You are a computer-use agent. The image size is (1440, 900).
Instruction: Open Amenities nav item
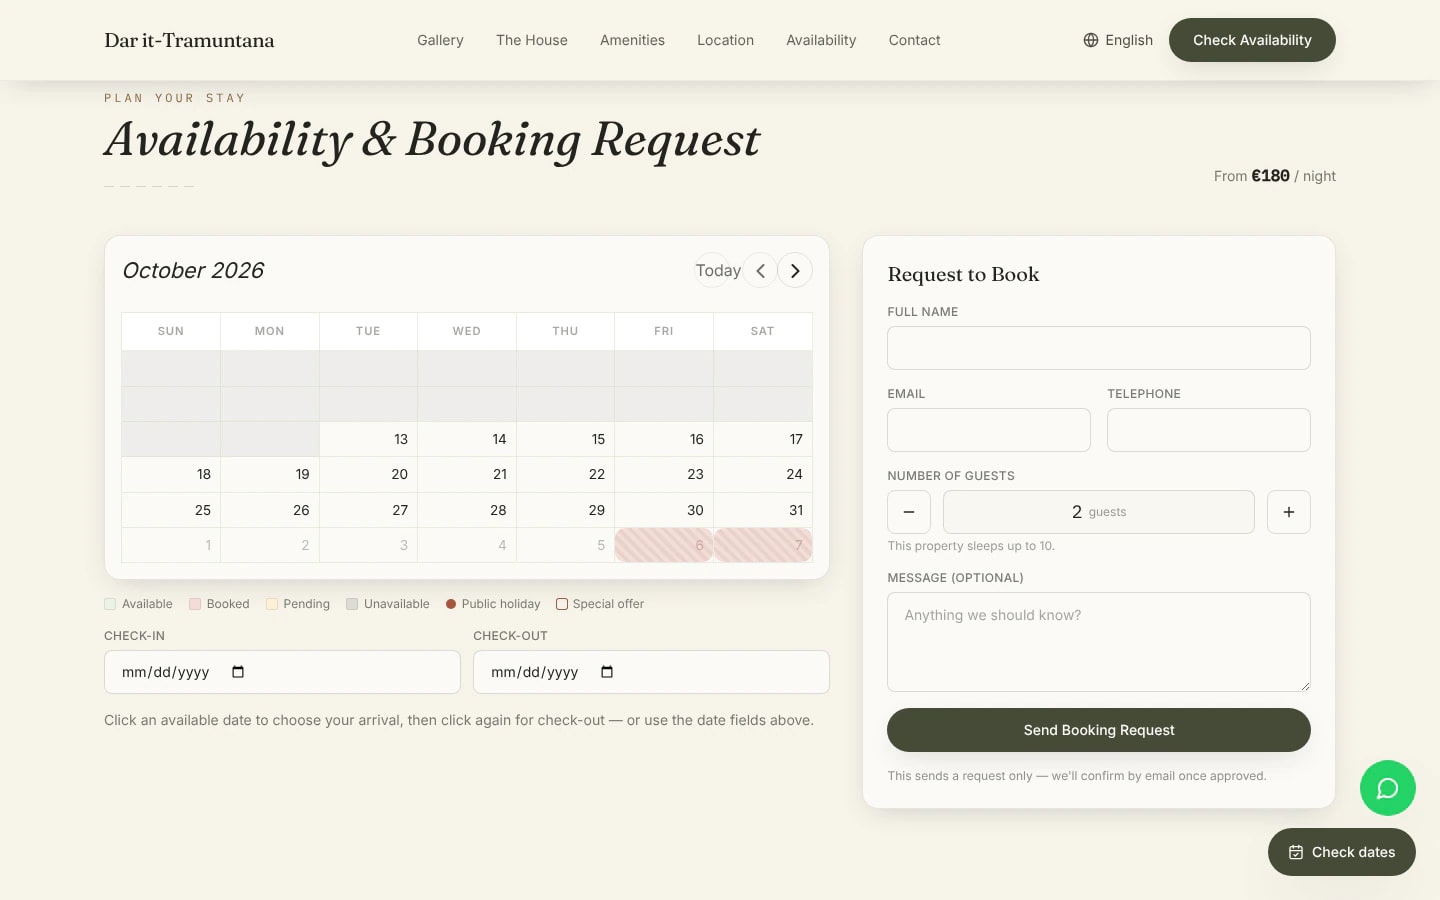(632, 40)
